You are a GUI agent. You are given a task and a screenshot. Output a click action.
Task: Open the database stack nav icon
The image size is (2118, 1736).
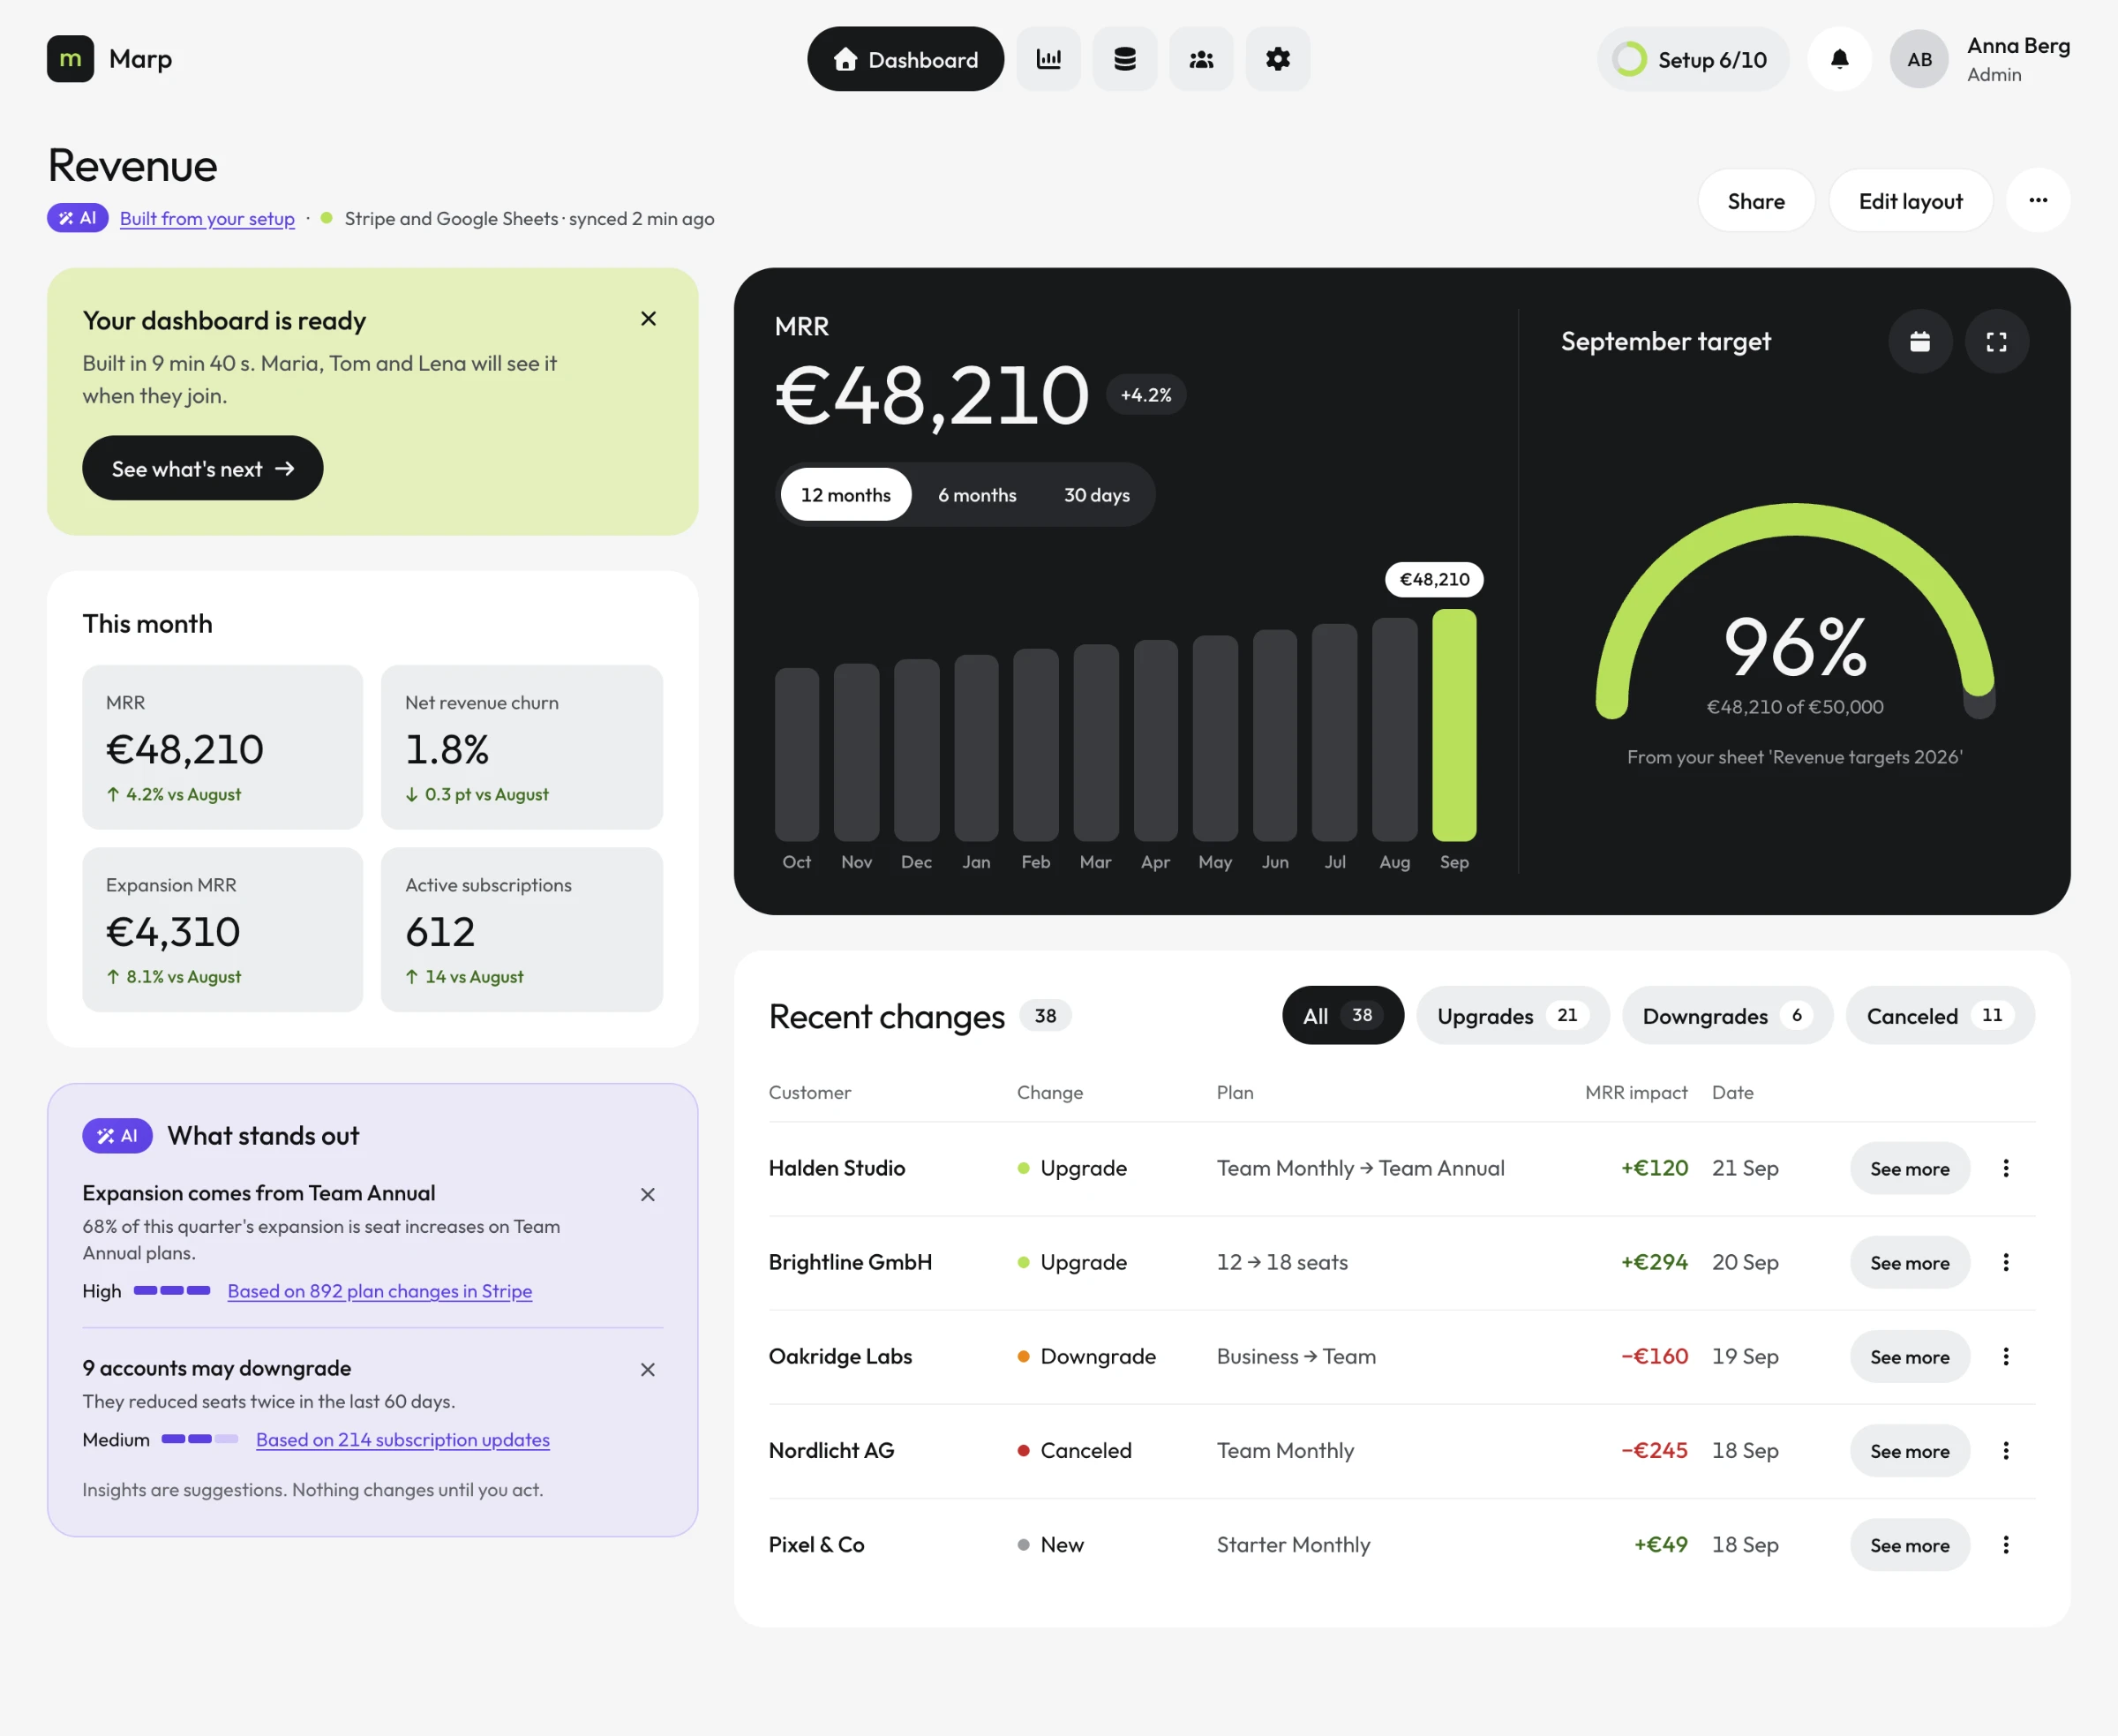(x=1125, y=59)
